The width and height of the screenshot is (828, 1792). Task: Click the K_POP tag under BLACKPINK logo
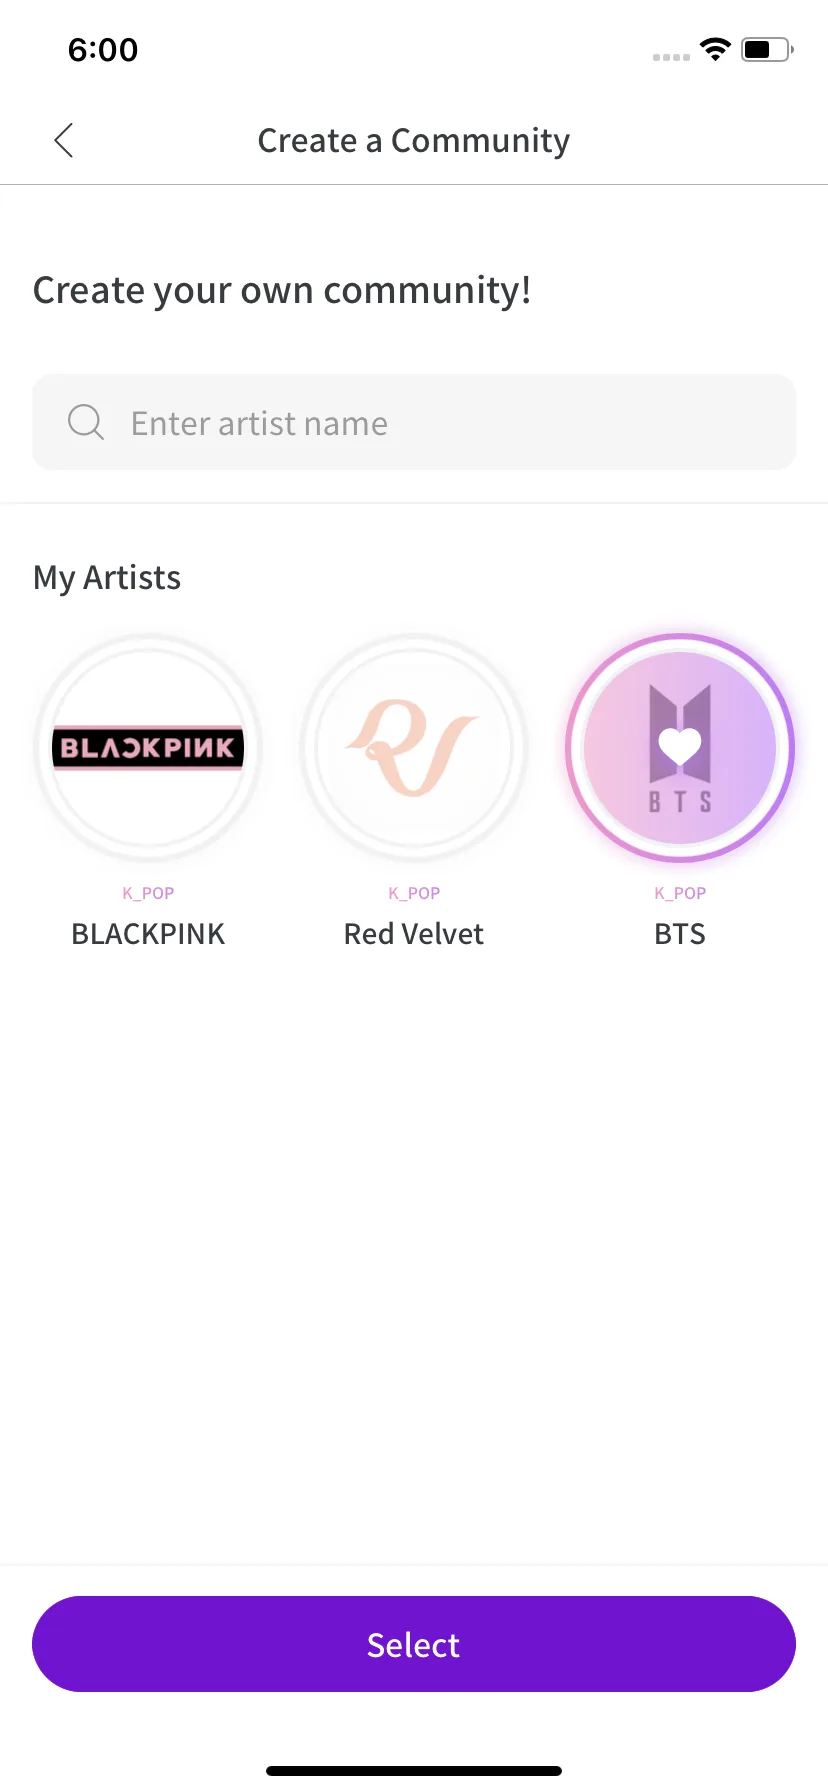tap(148, 893)
